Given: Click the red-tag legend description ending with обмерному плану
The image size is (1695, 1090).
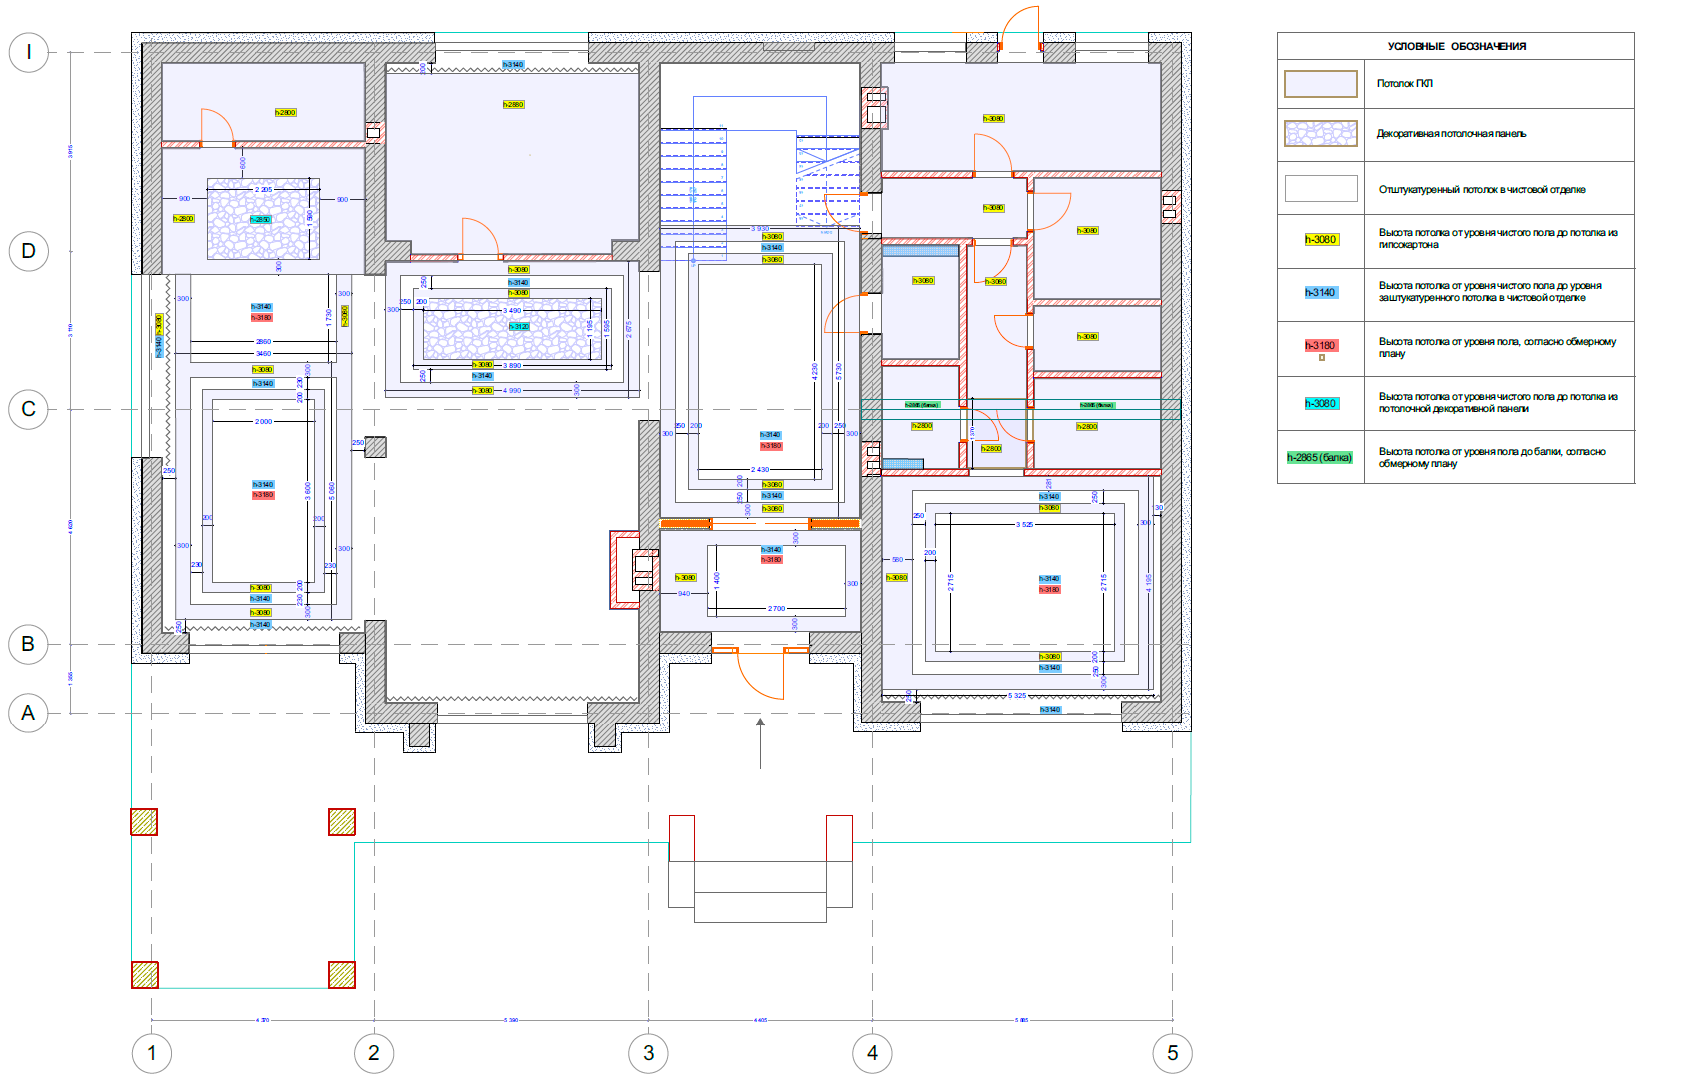Looking at the screenshot, I should [x=1497, y=347].
